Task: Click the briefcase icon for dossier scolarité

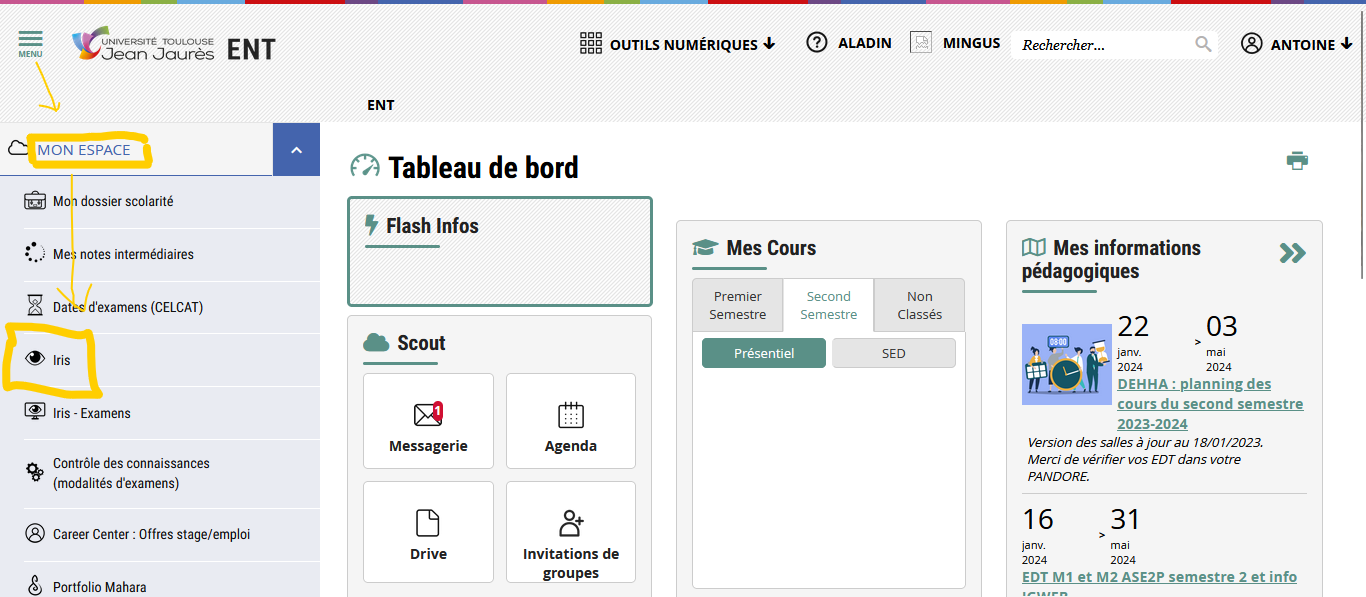Action: (x=35, y=201)
